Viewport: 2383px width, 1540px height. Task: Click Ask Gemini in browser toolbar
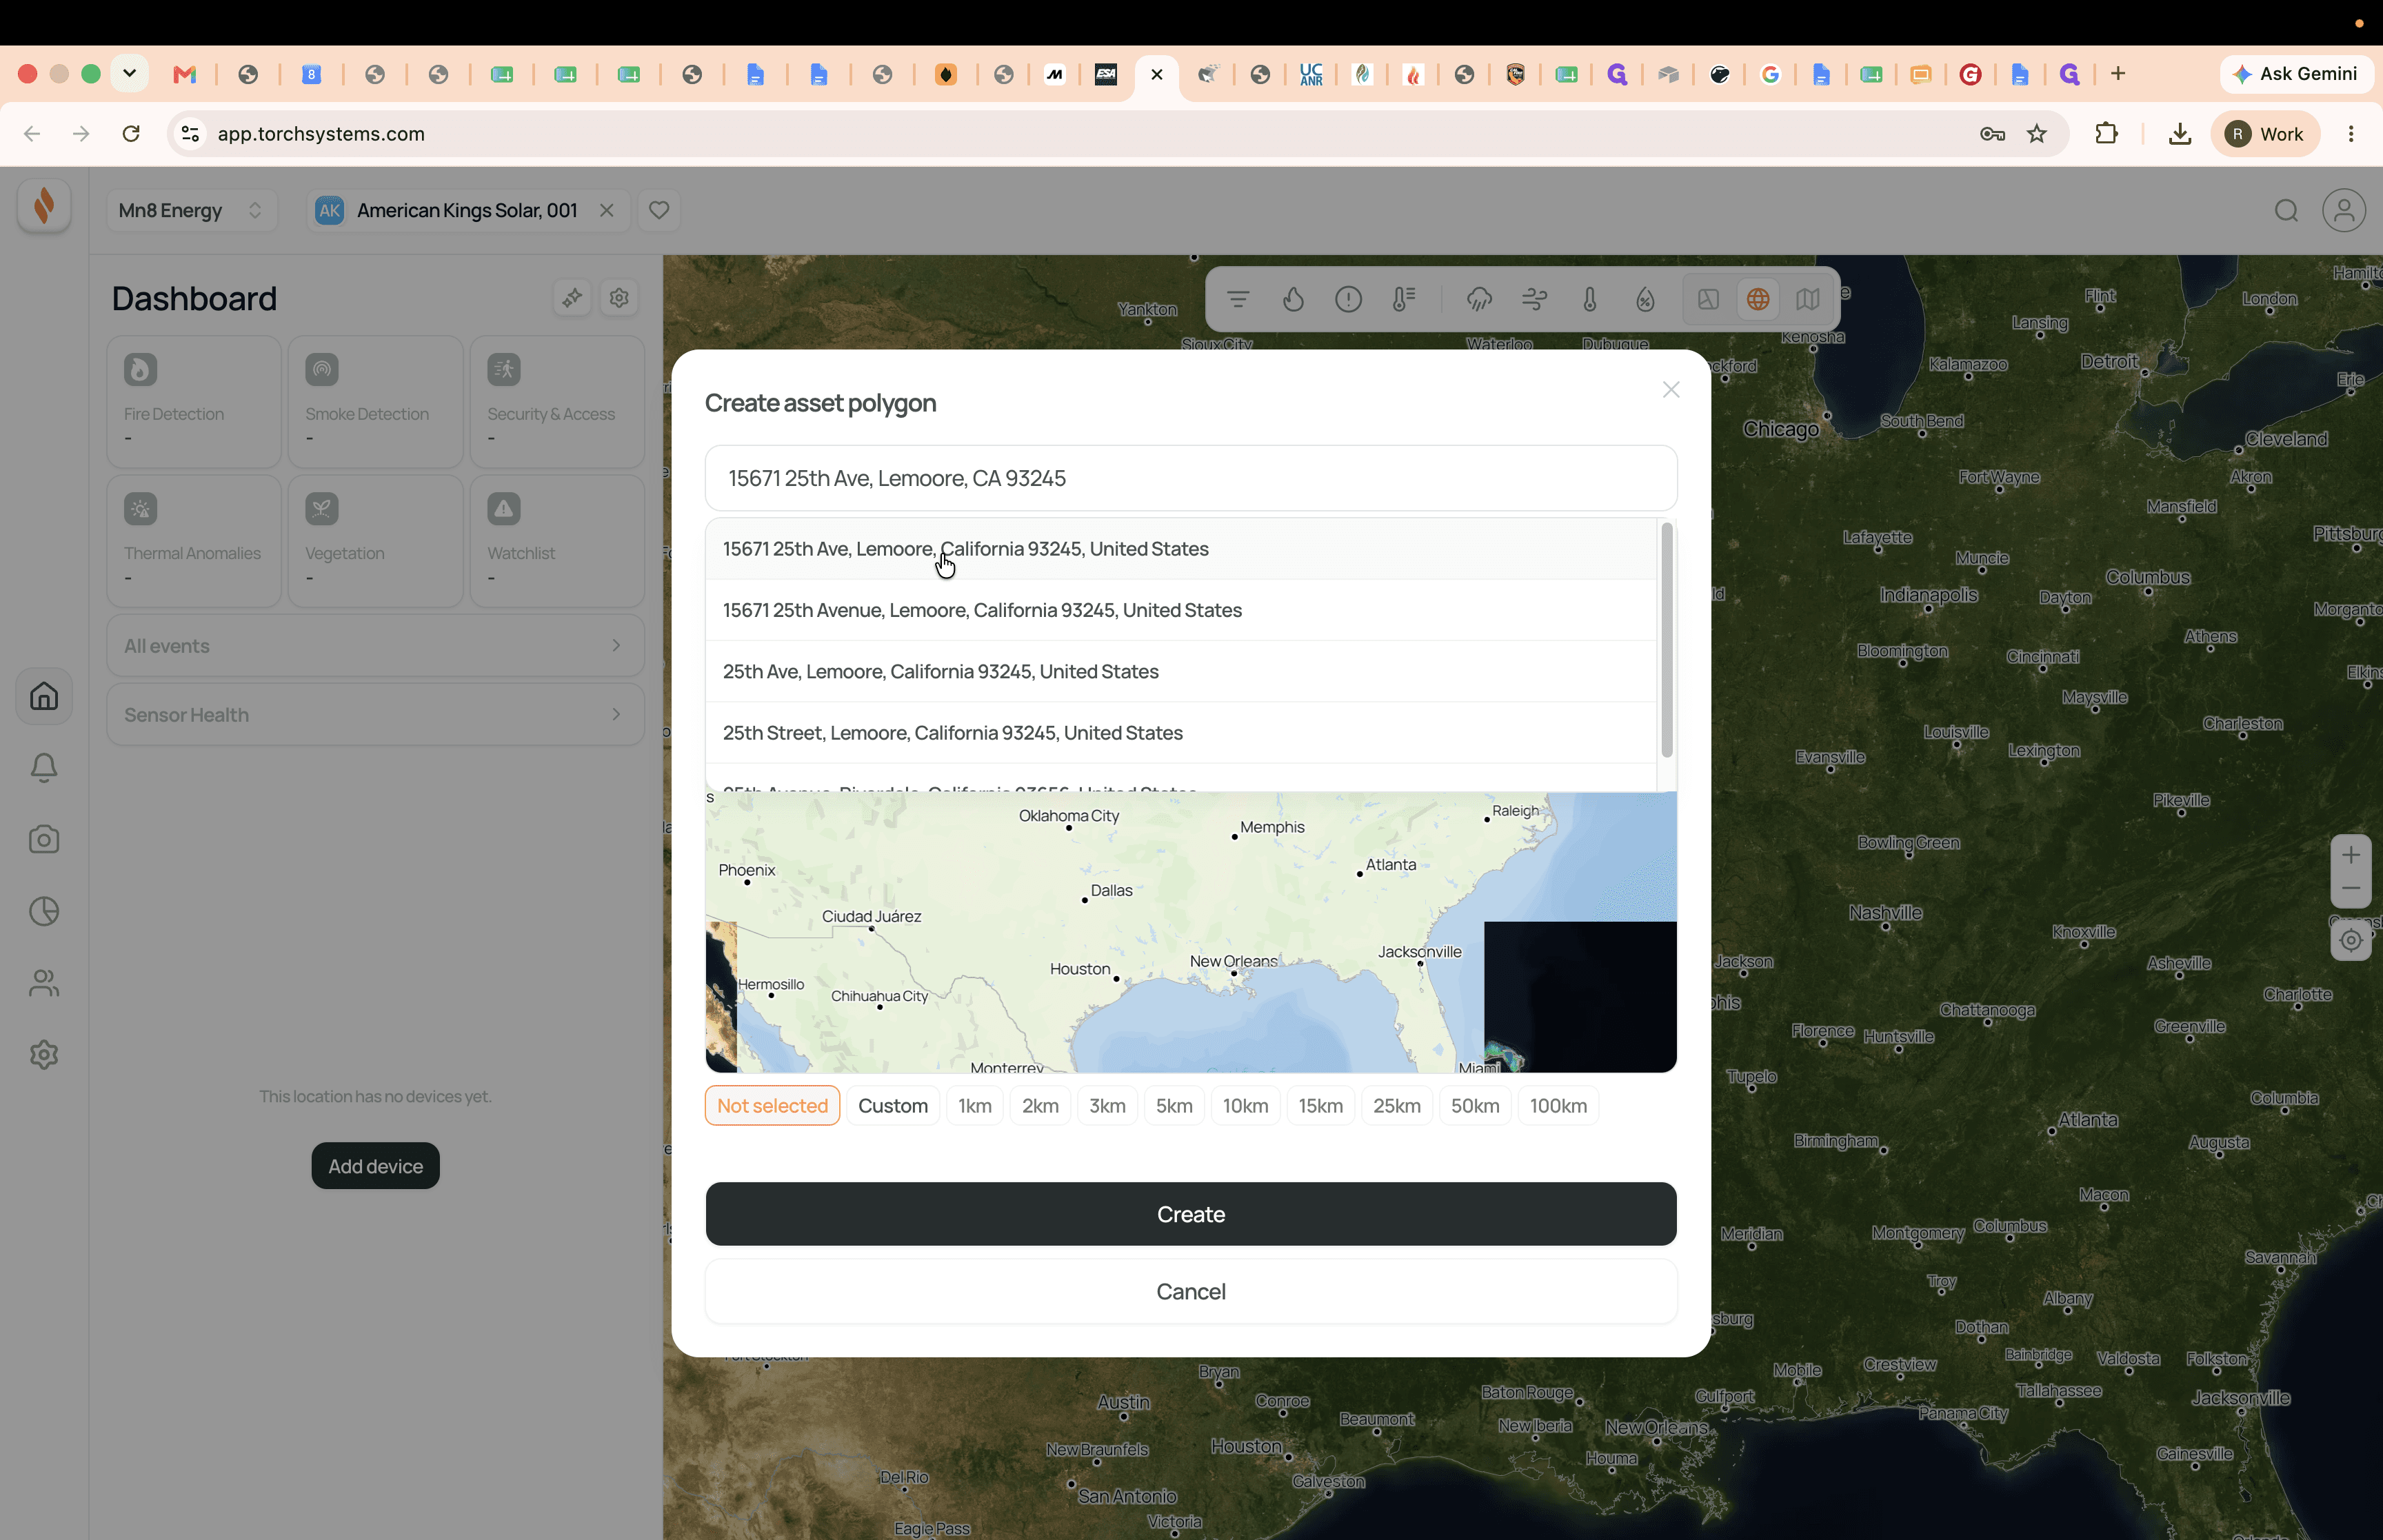coord(2297,74)
